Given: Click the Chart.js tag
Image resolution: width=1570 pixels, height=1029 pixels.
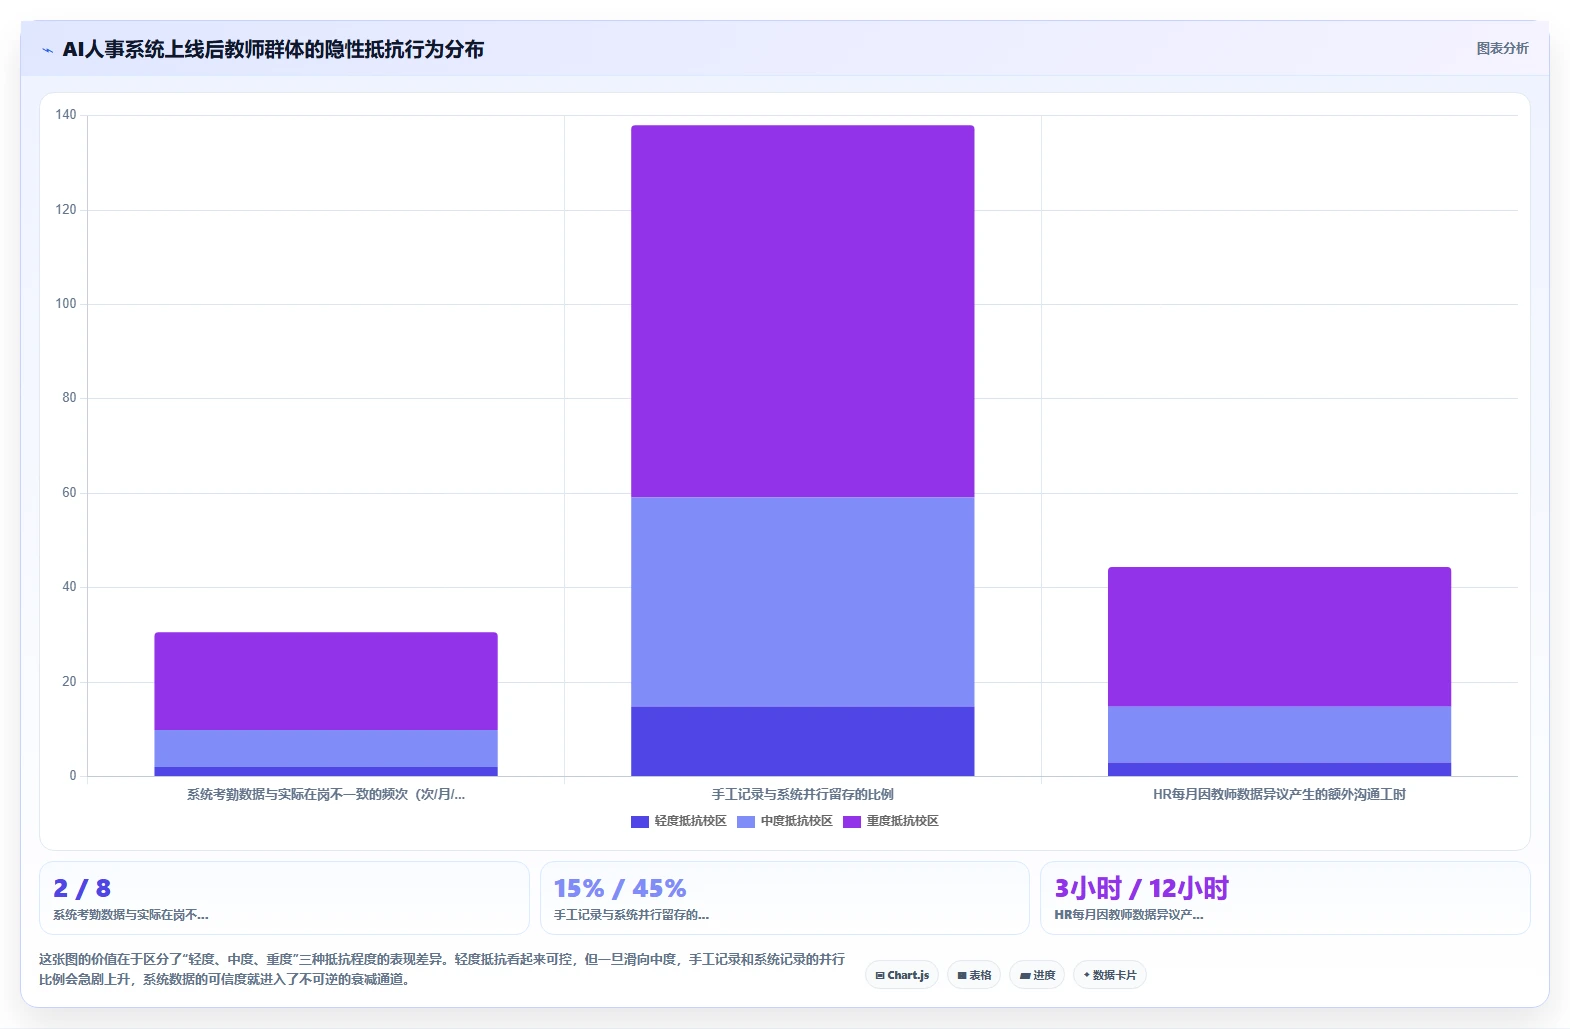Looking at the screenshot, I should tap(902, 975).
